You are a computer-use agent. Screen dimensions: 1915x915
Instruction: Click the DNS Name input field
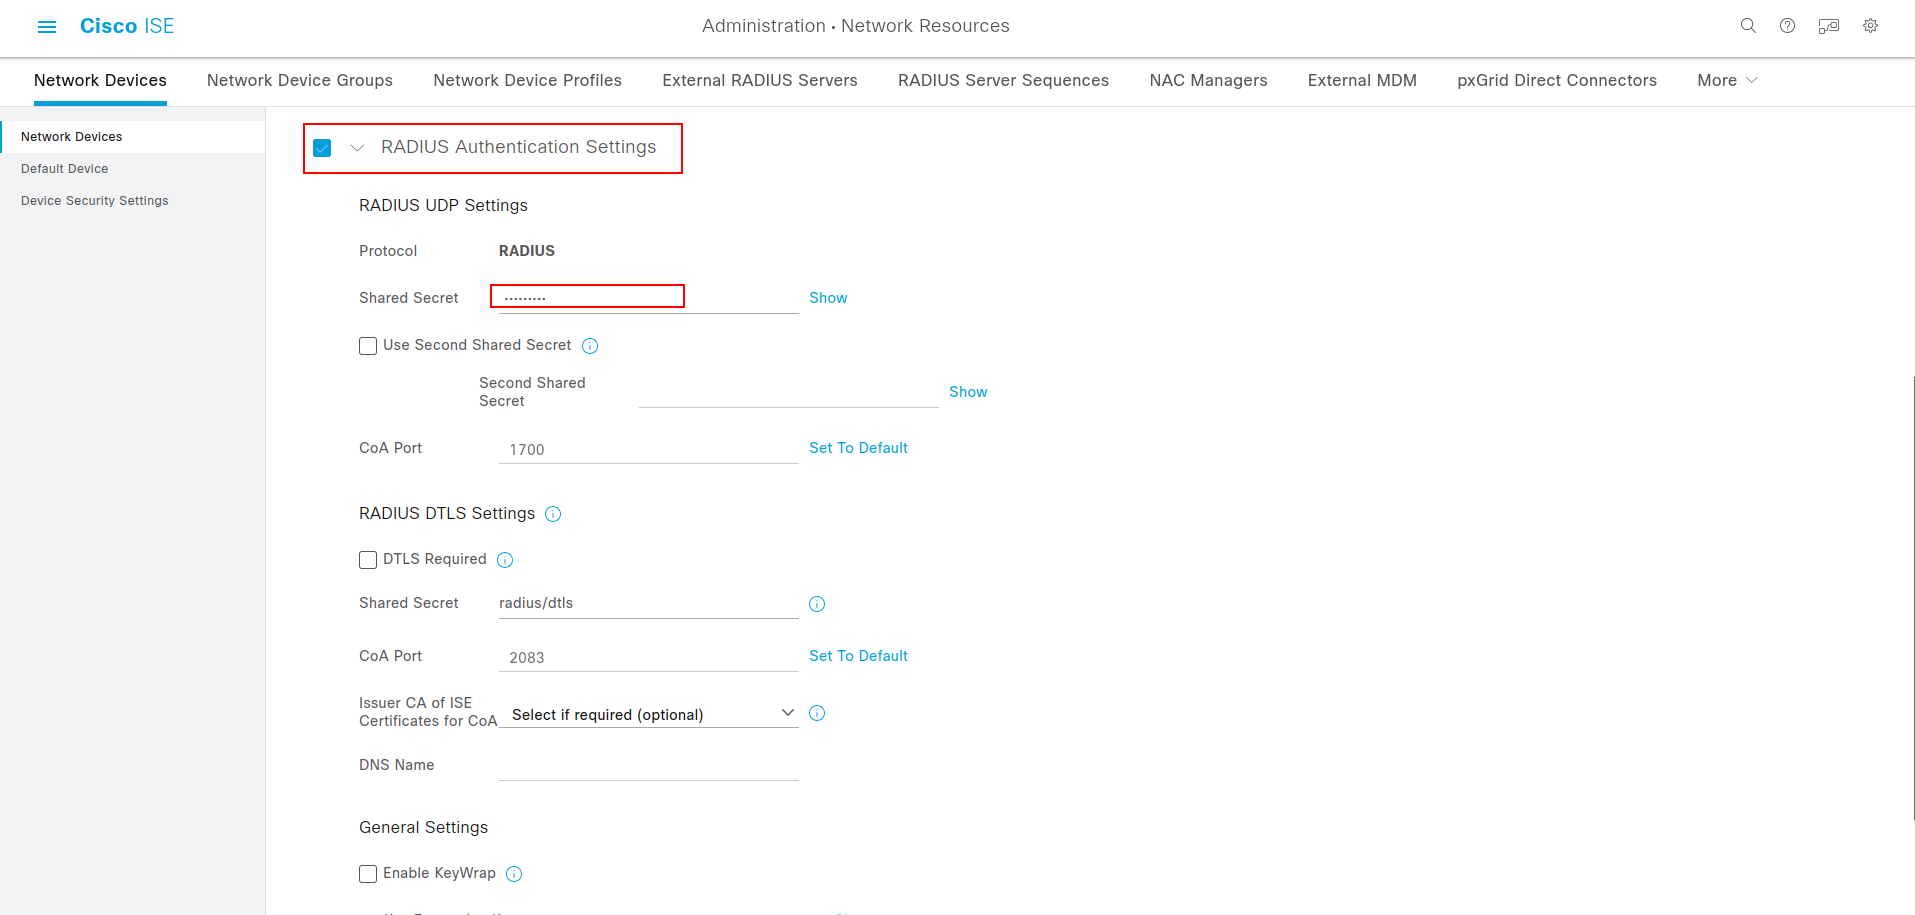coord(648,766)
